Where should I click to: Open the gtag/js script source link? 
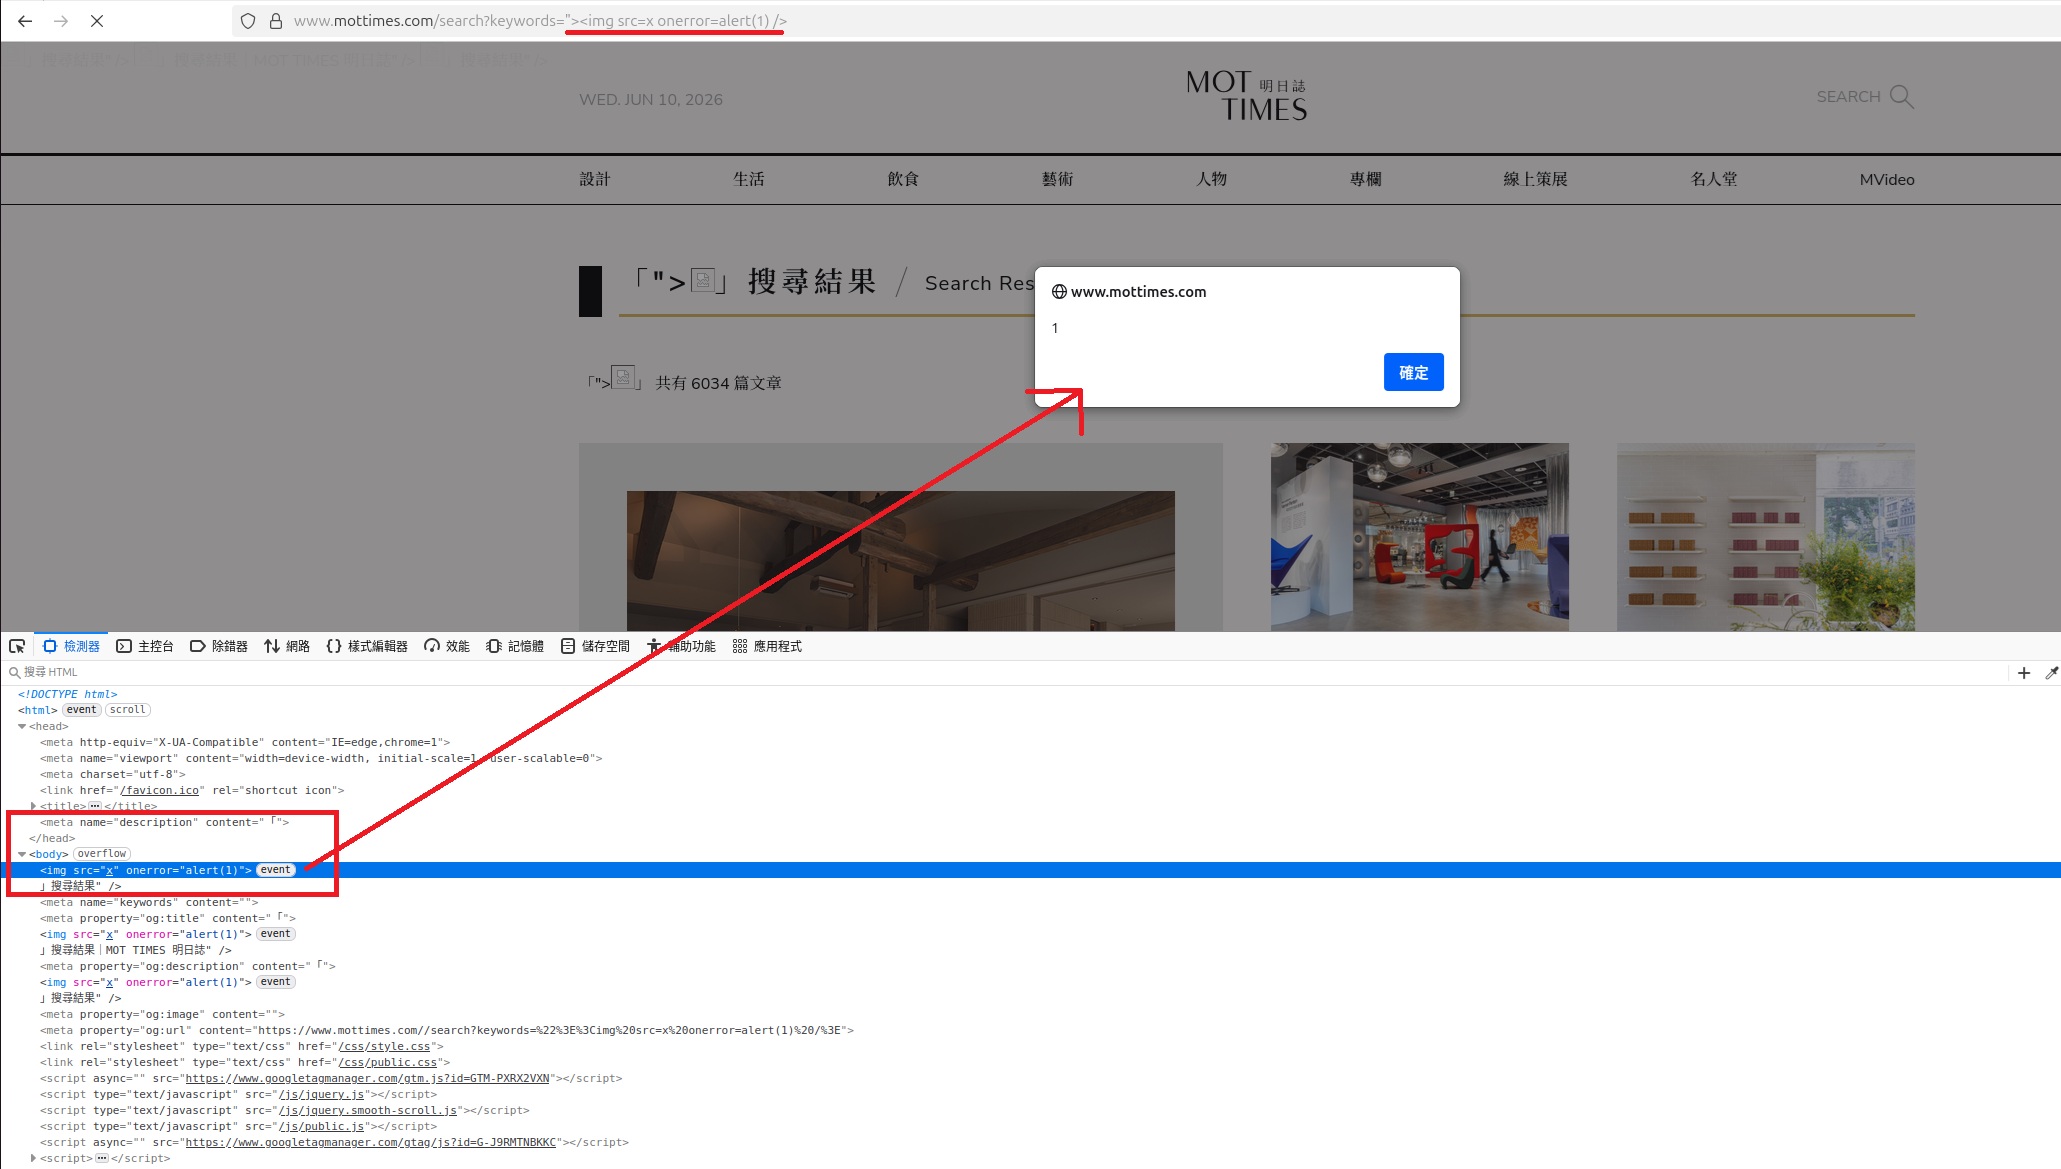click(371, 1142)
